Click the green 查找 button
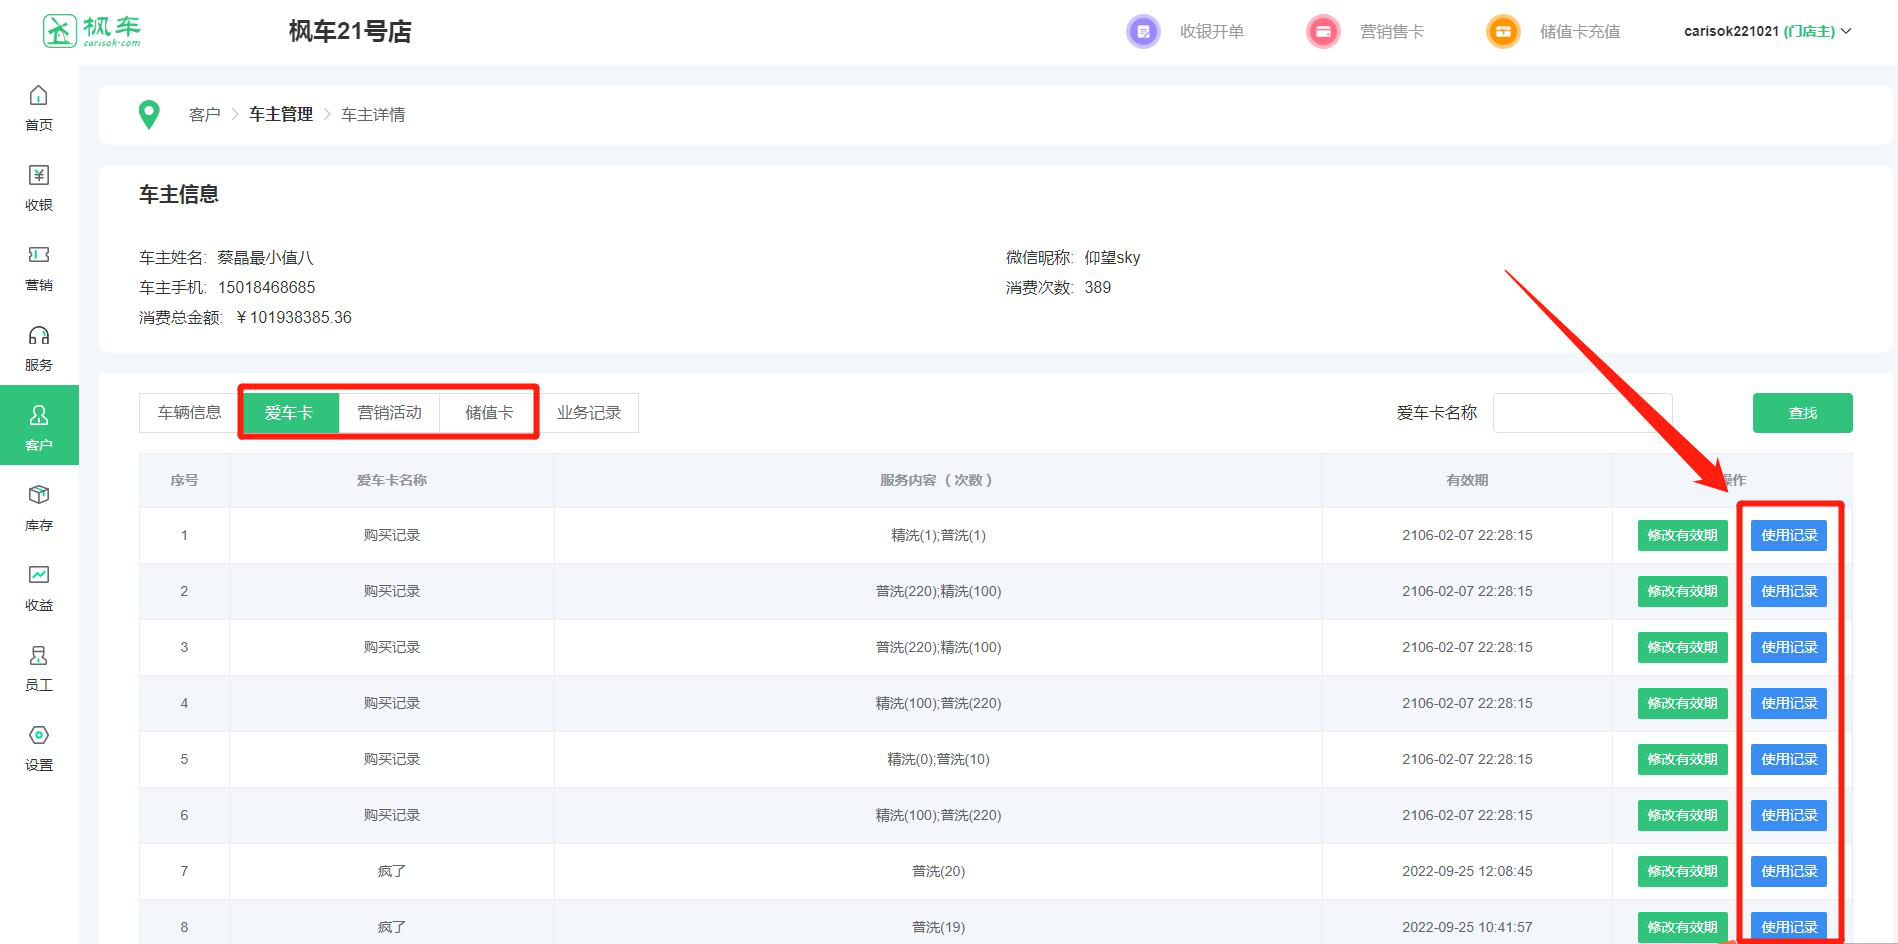Image resolution: width=1898 pixels, height=944 pixels. tap(1802, 413)
